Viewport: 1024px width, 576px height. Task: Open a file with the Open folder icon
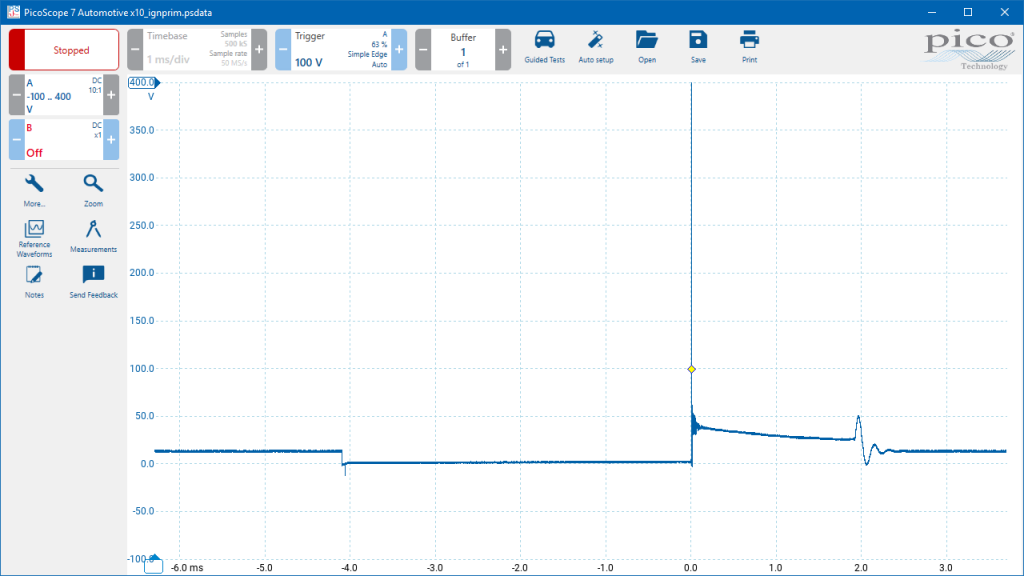647,47
